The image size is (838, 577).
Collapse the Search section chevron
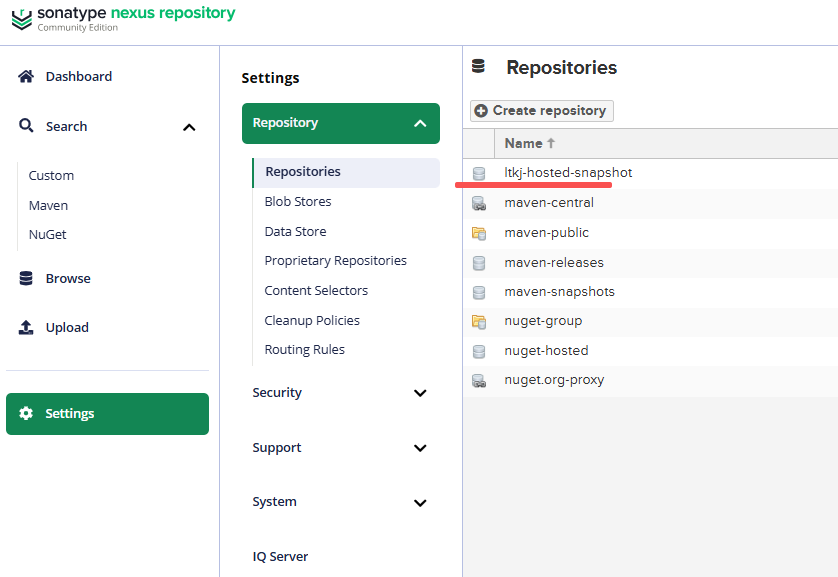(x=189, y=127)
